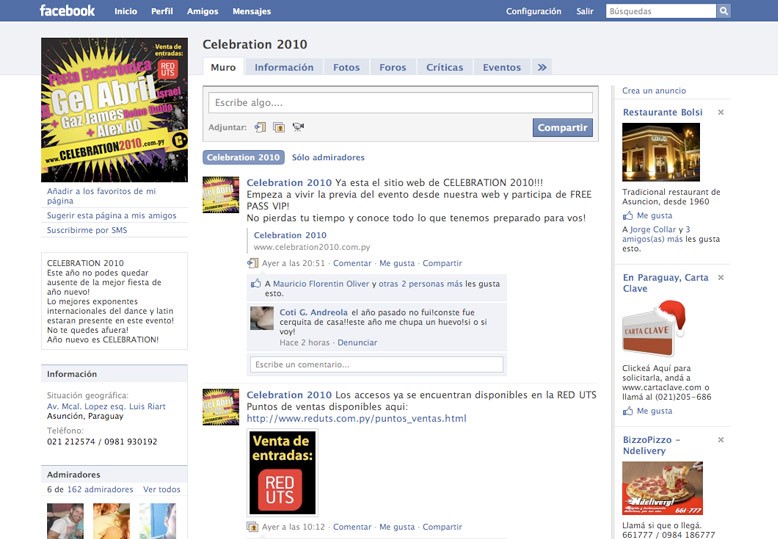778x539 pixels.
Task: Open the Foros tab
Action: point(392,67)
